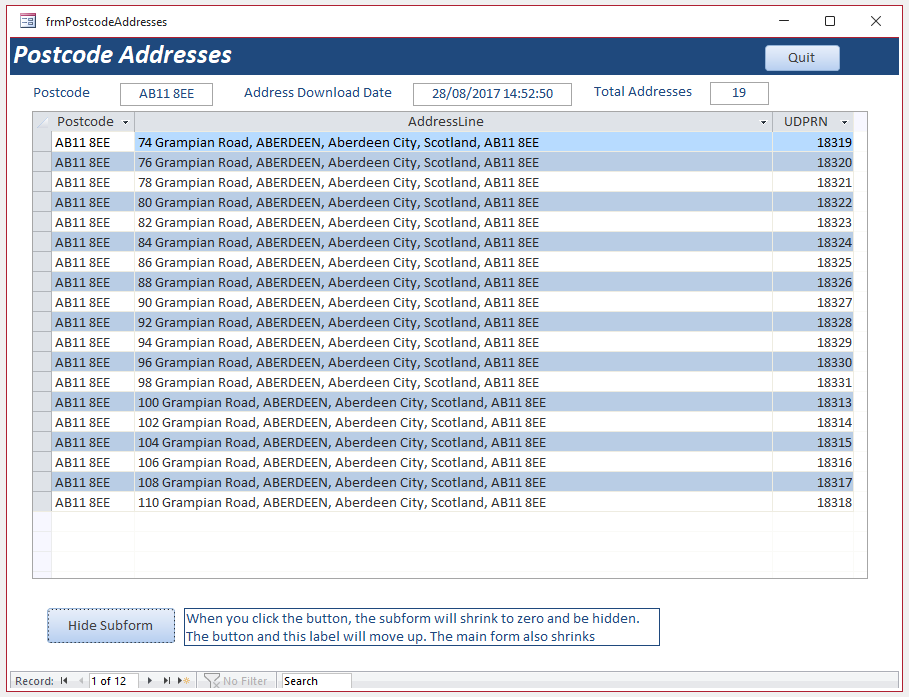Click the AddressLine column header label

(x=445, y=122)
